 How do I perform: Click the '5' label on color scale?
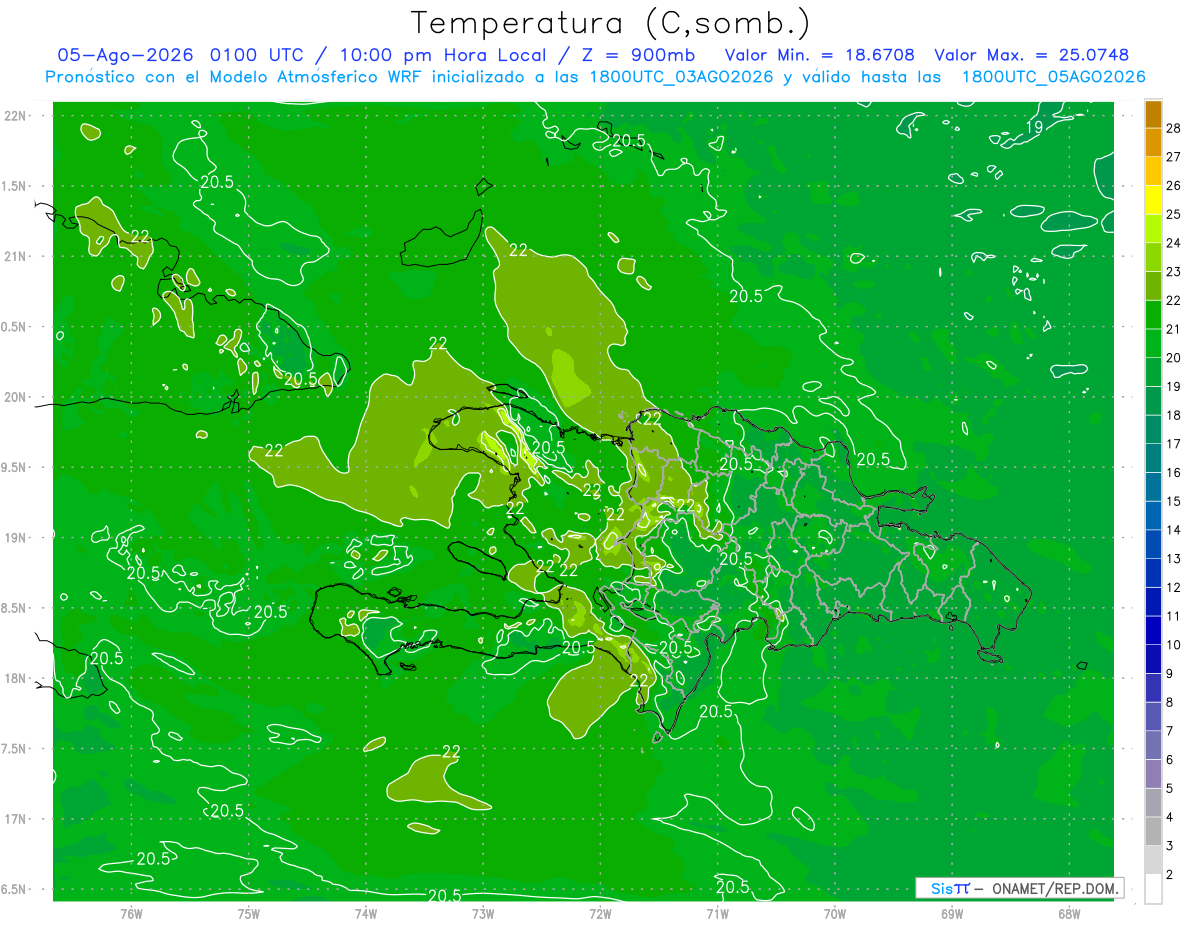(x=1169, y=789)
